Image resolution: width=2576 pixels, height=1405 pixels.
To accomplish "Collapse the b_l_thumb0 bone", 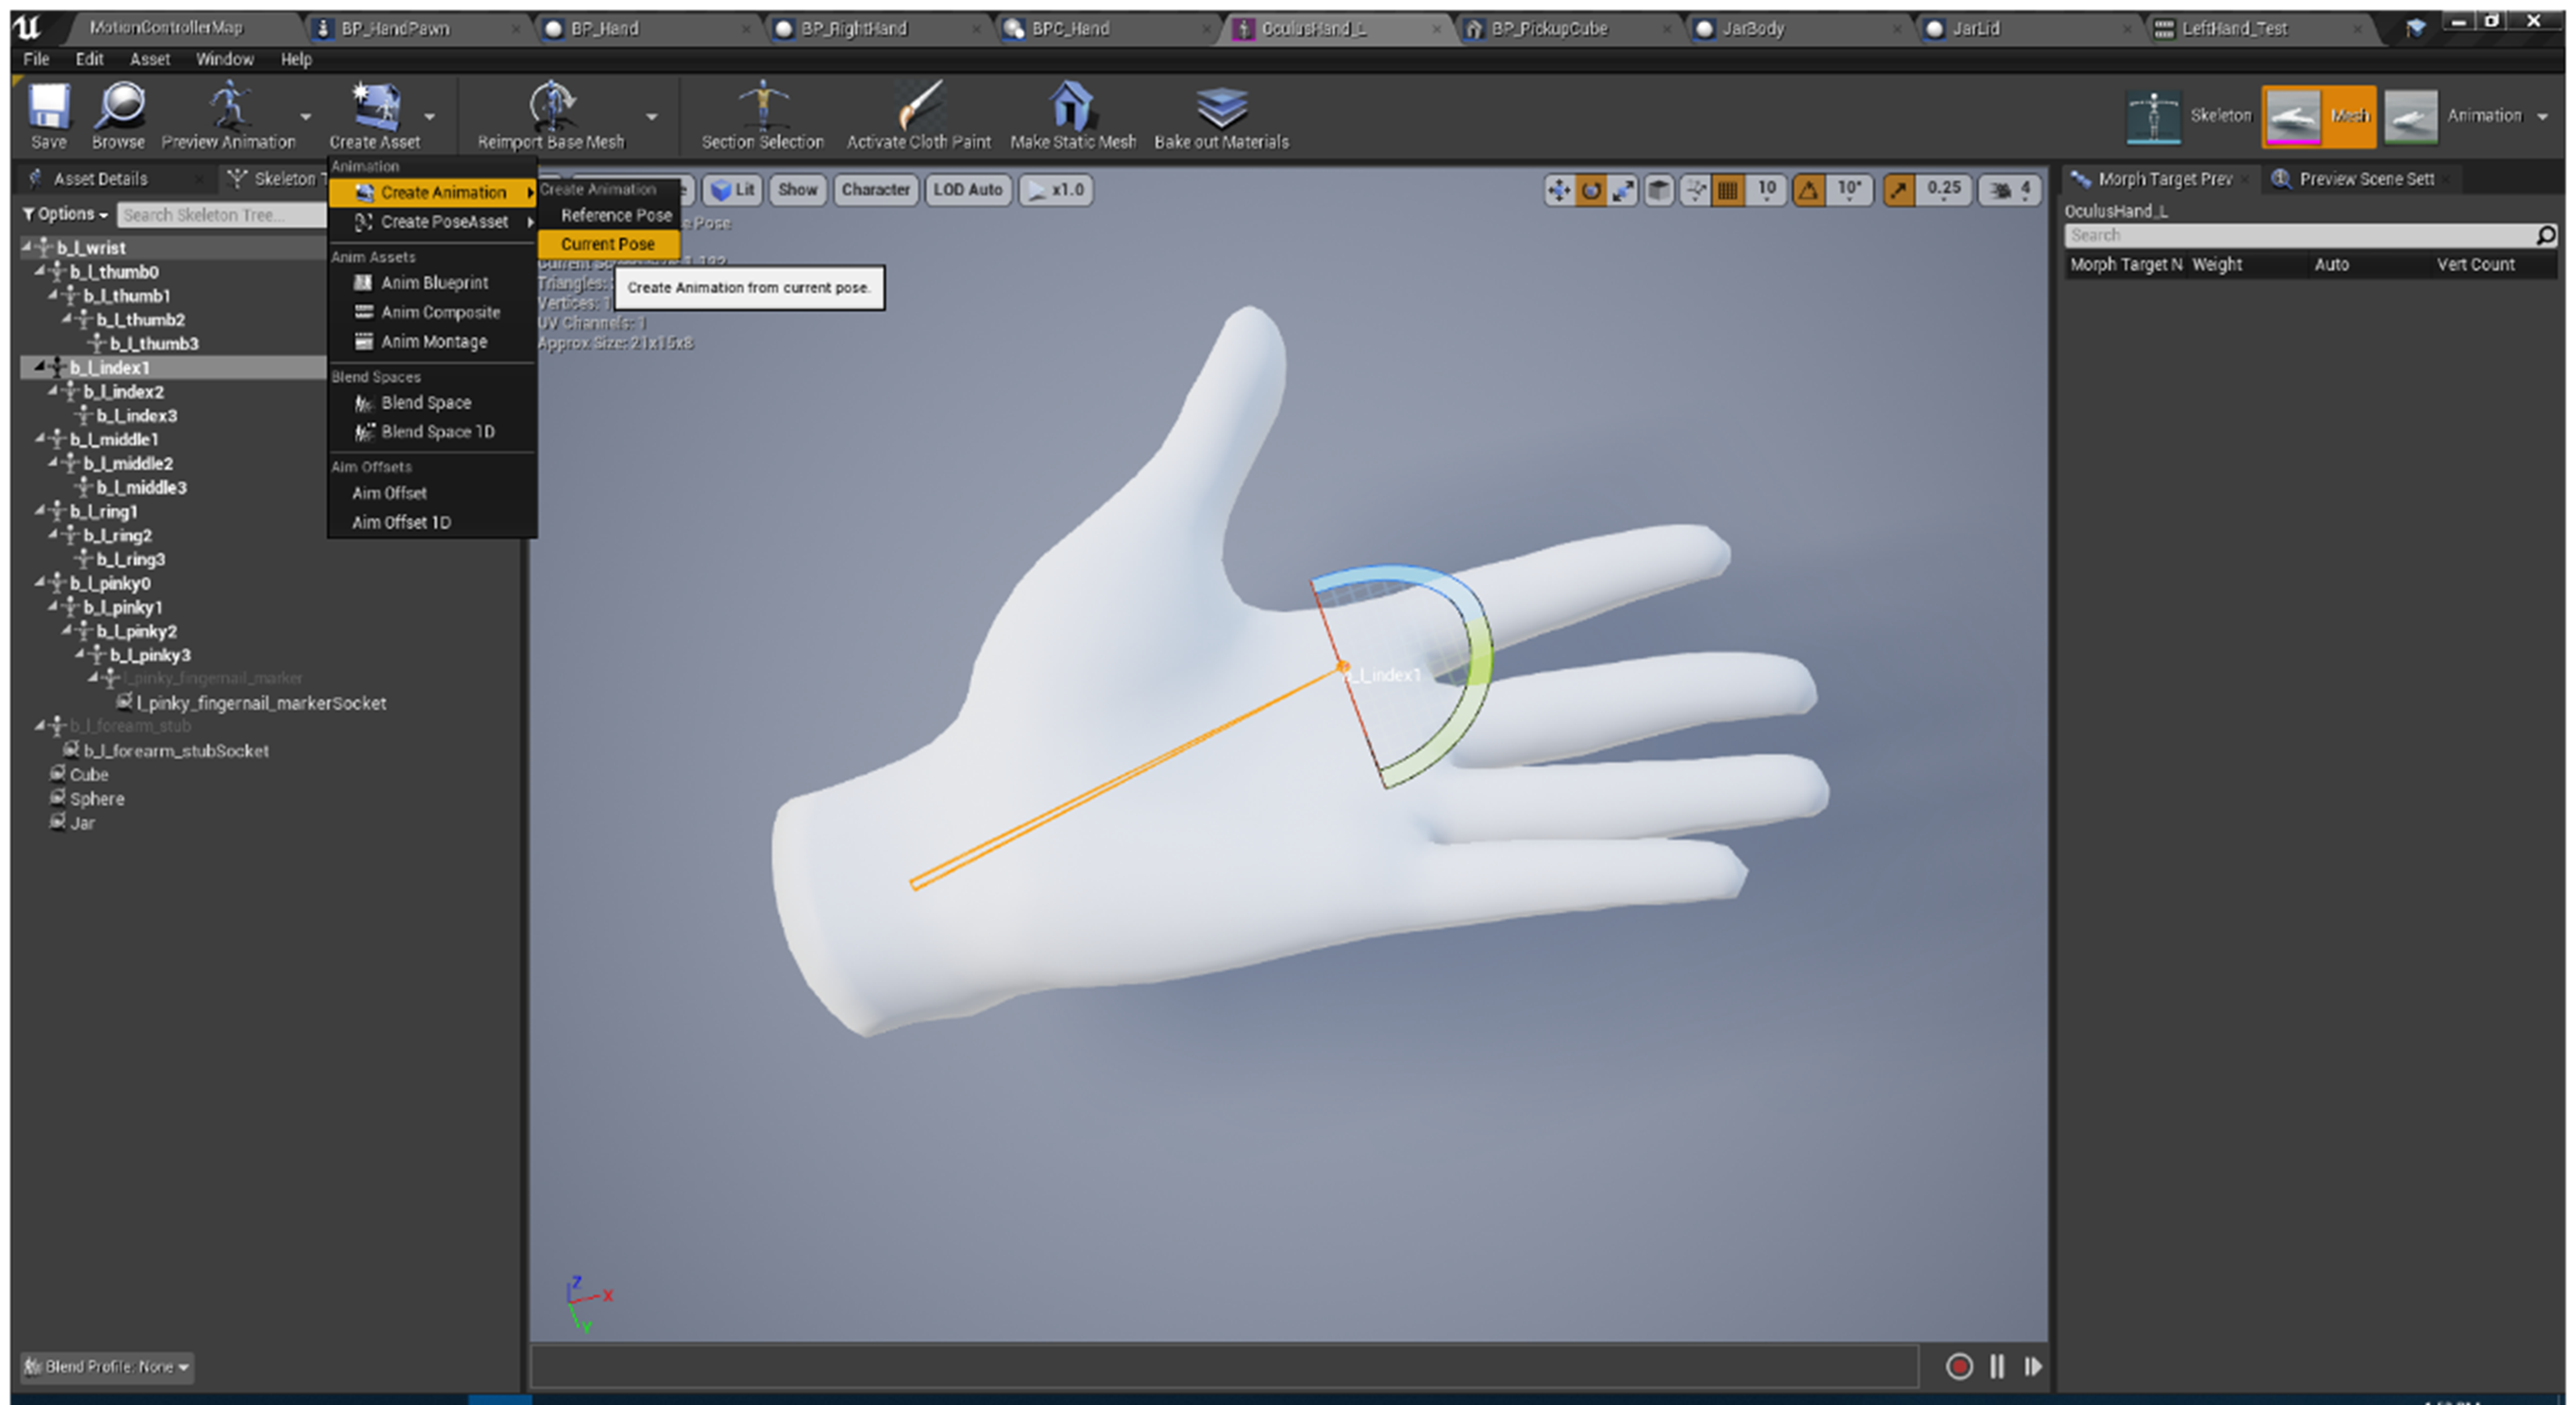I will 40,270.
